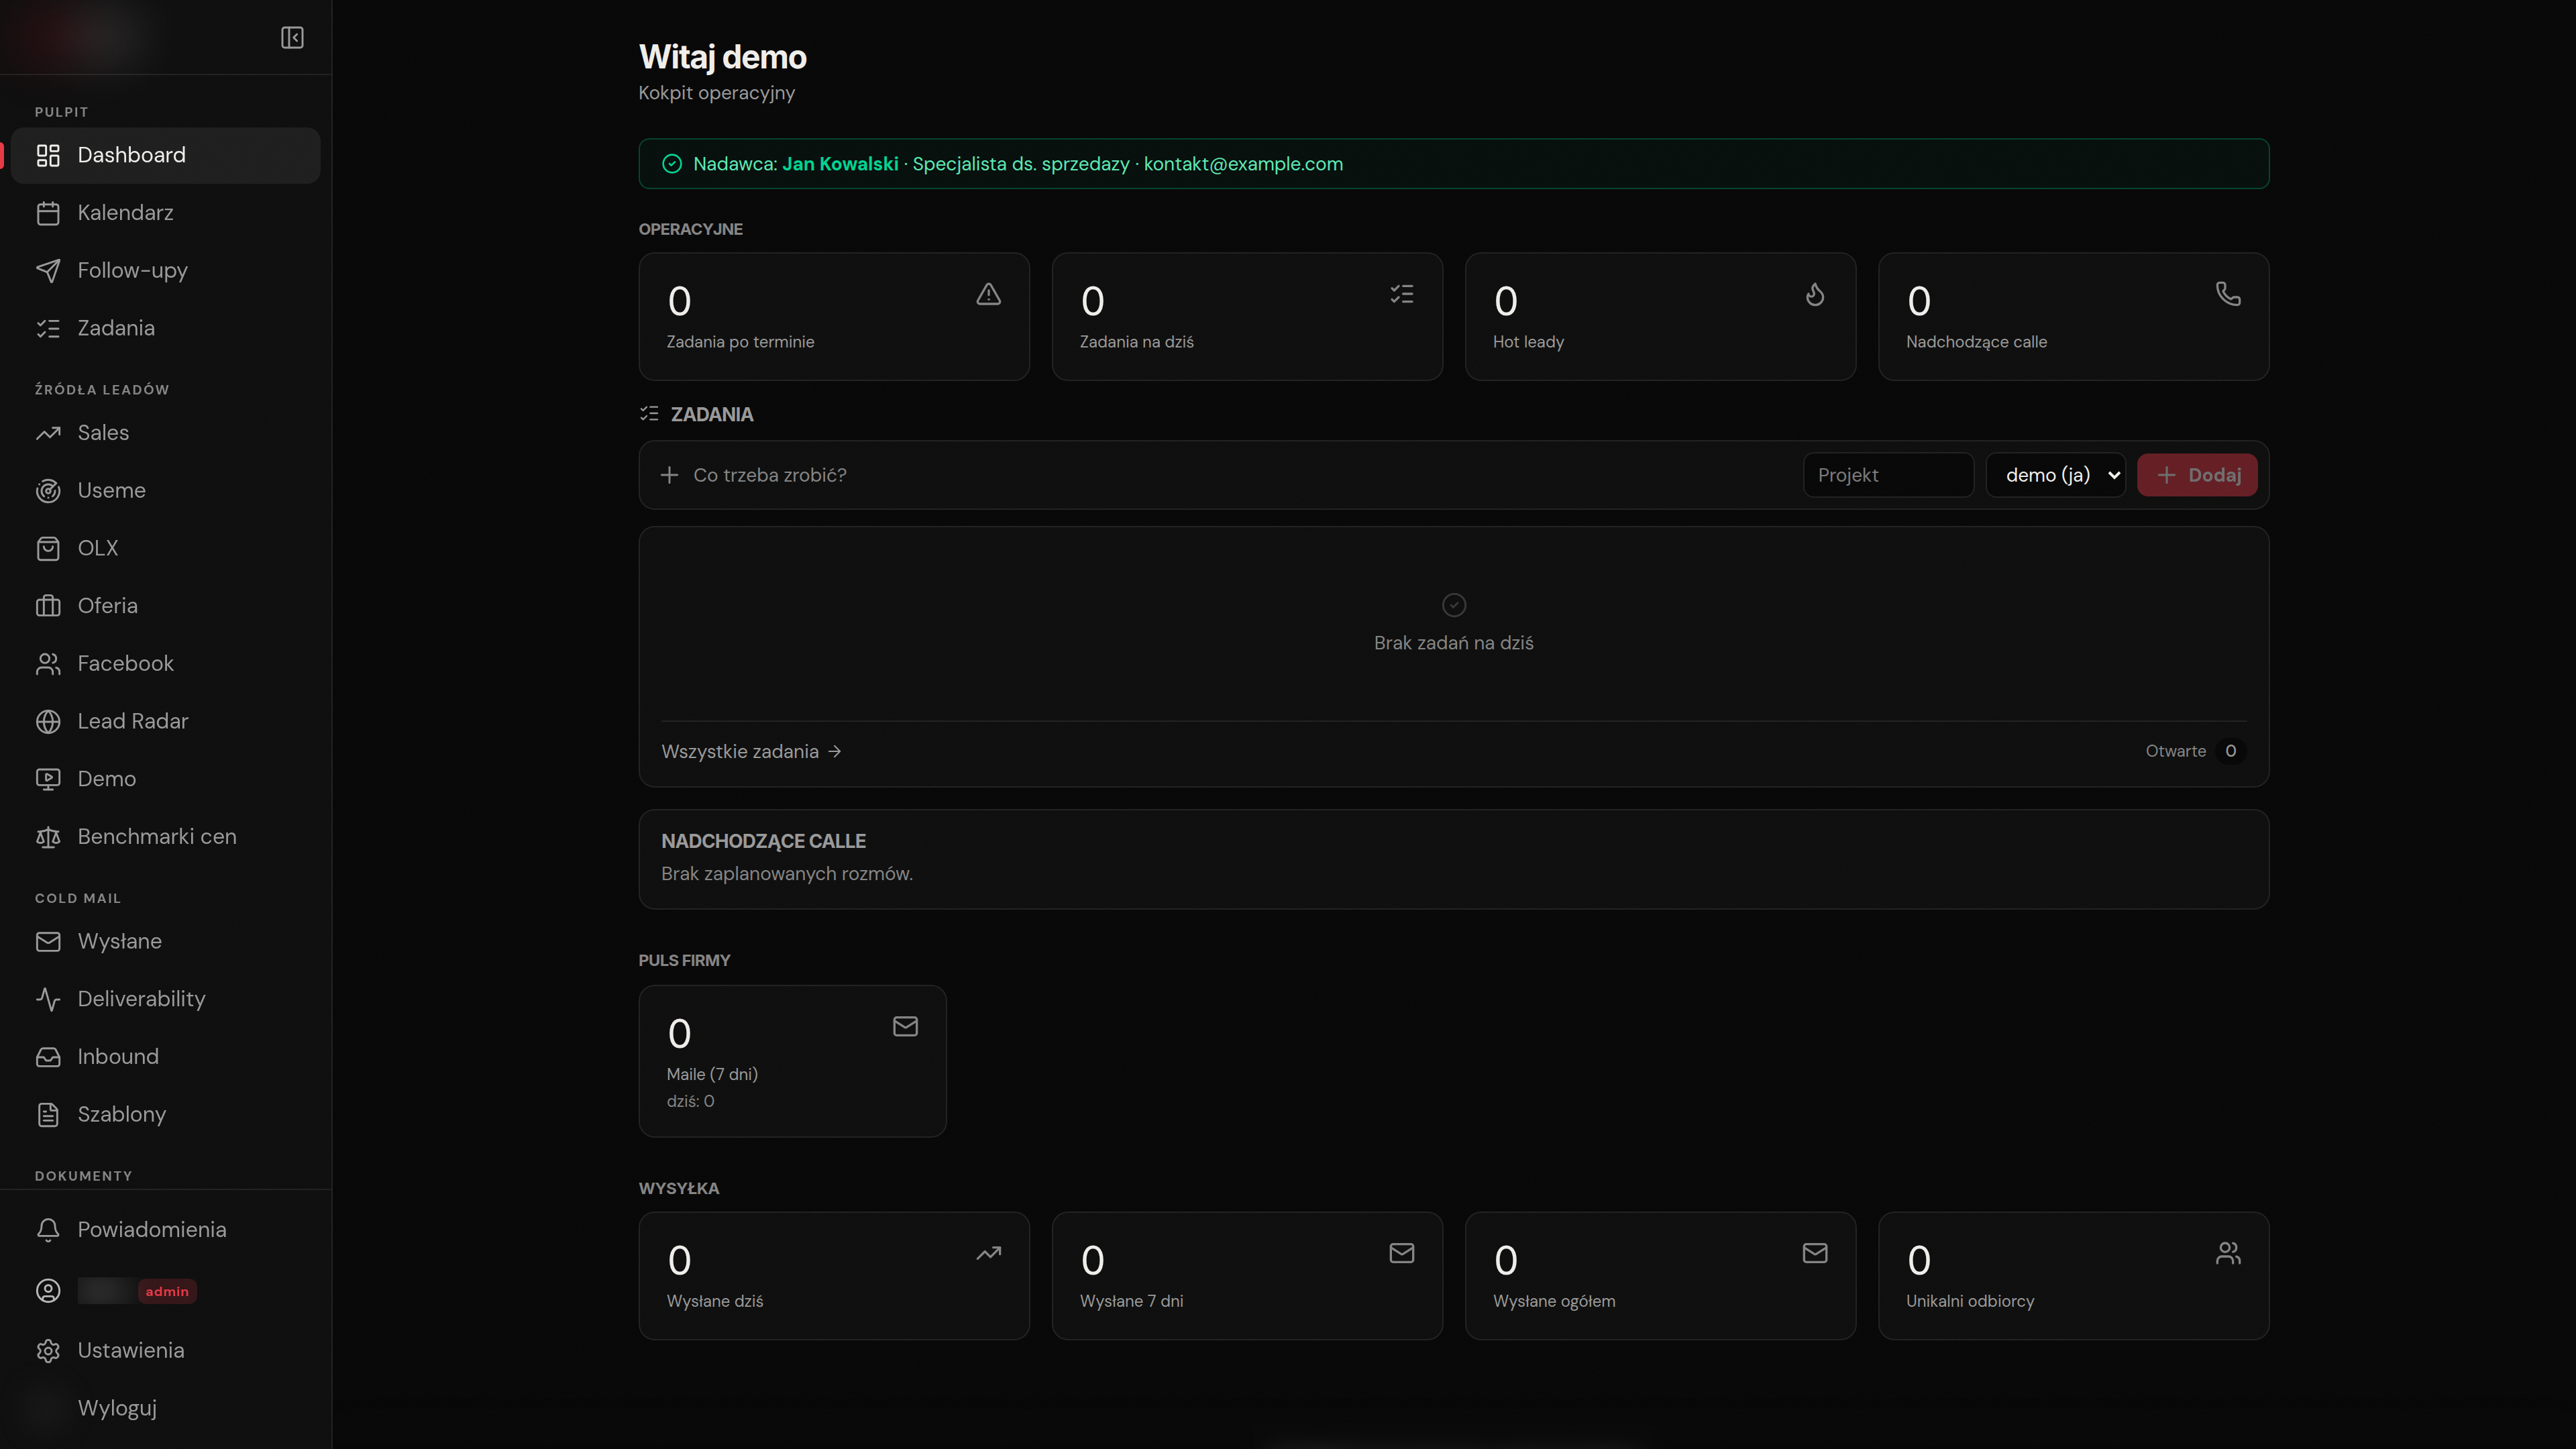Viewport: 2576px width, 1449px height.
Task: Click the Kalendarz calendar icon
Action: pos(48,213)
